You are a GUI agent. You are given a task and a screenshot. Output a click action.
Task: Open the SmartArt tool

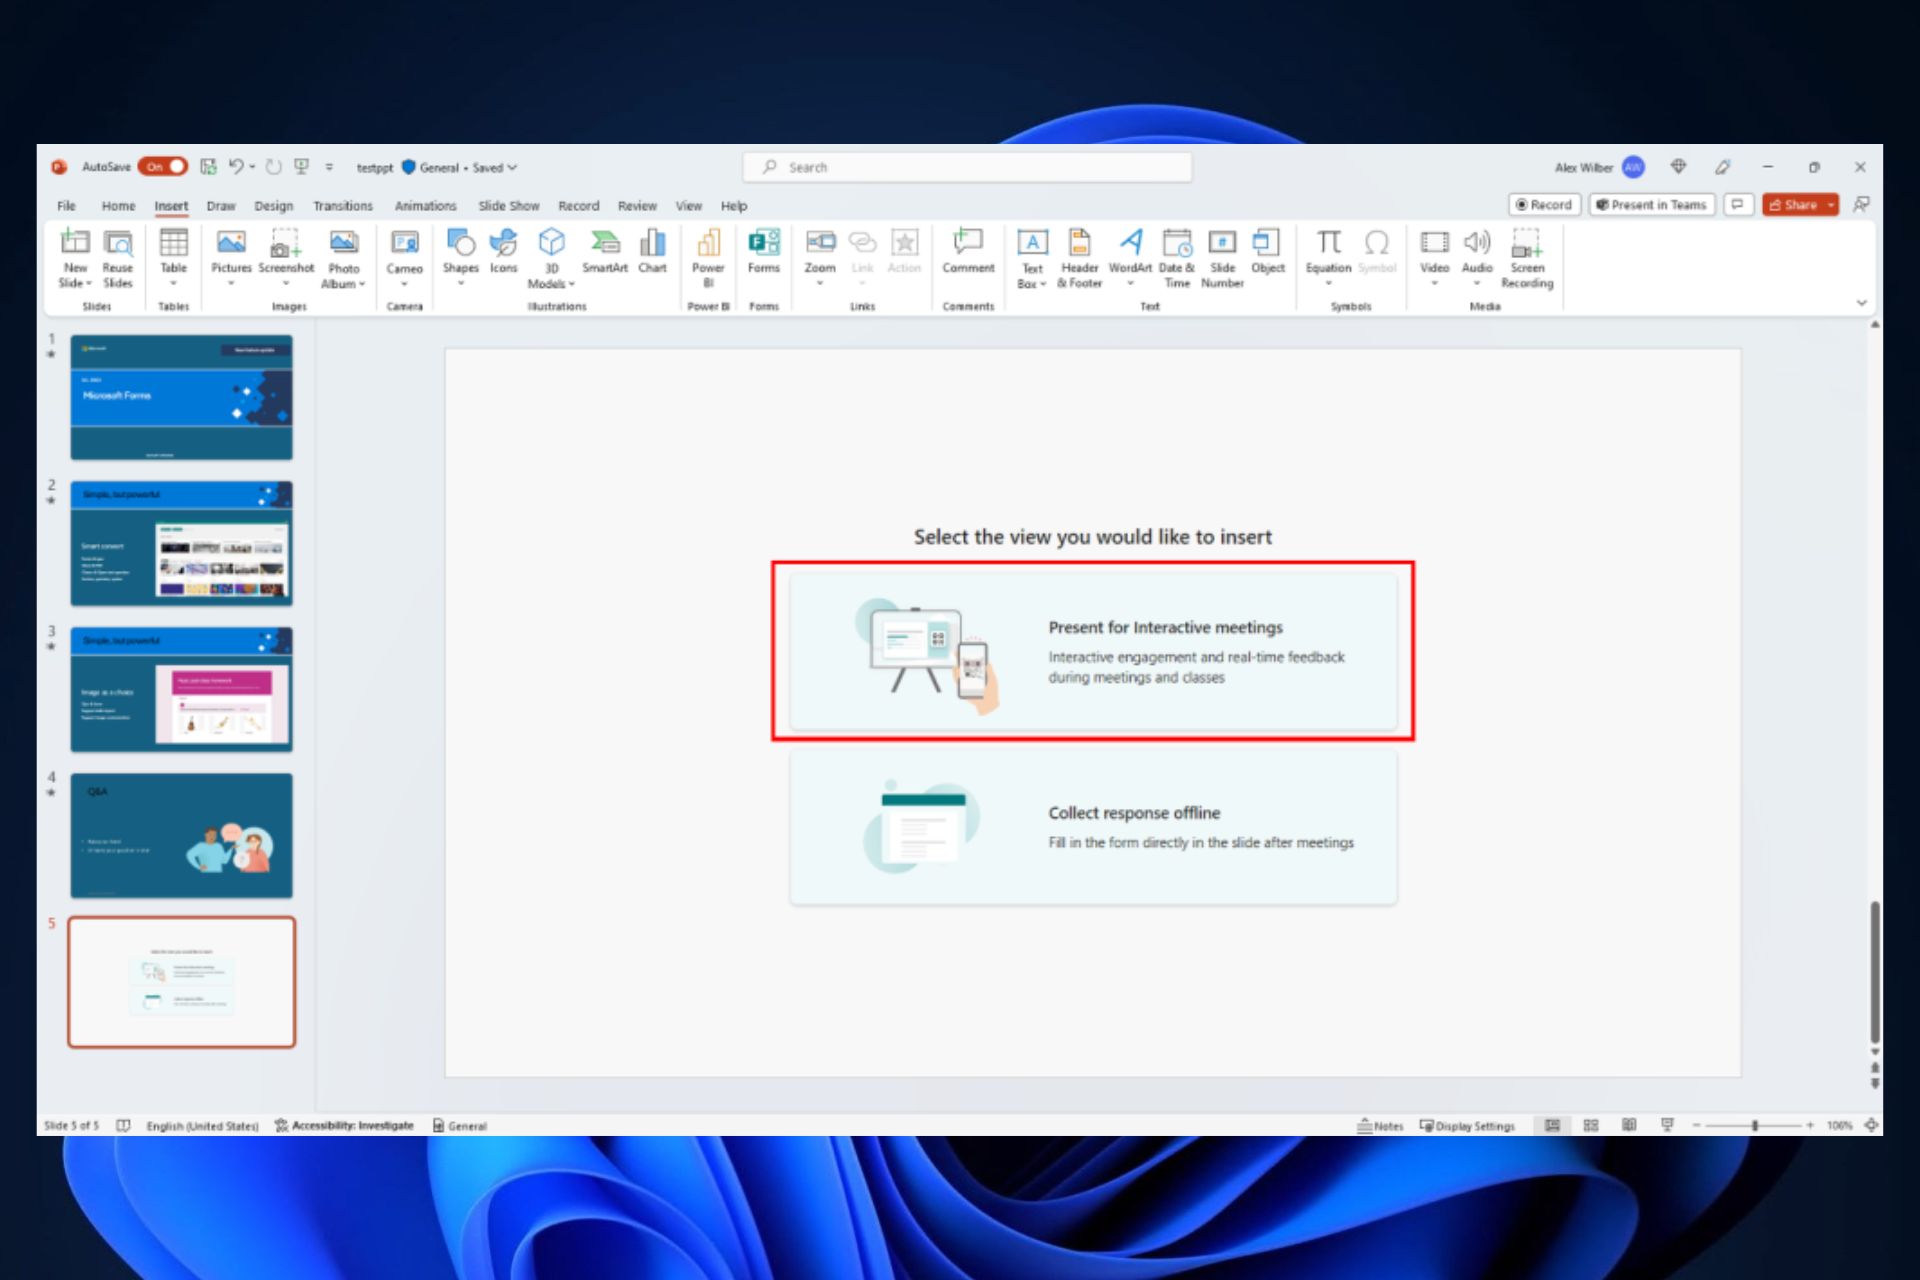coord(604,244)
